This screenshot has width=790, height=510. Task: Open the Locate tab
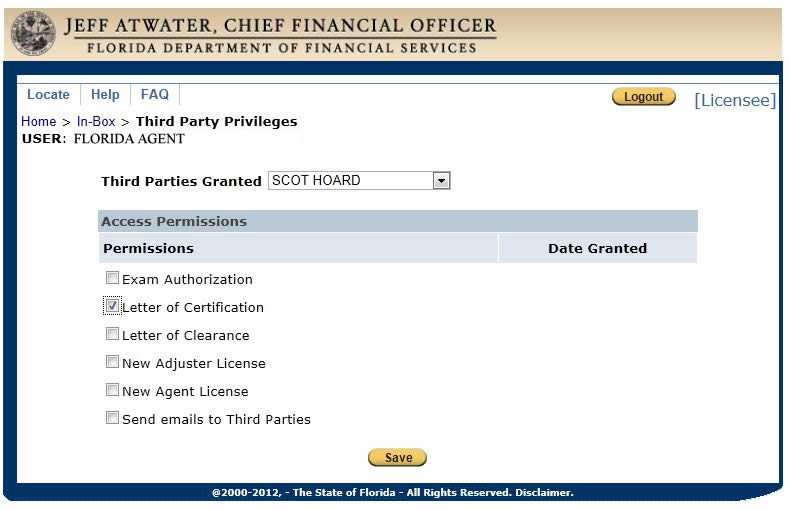(48, 94)
